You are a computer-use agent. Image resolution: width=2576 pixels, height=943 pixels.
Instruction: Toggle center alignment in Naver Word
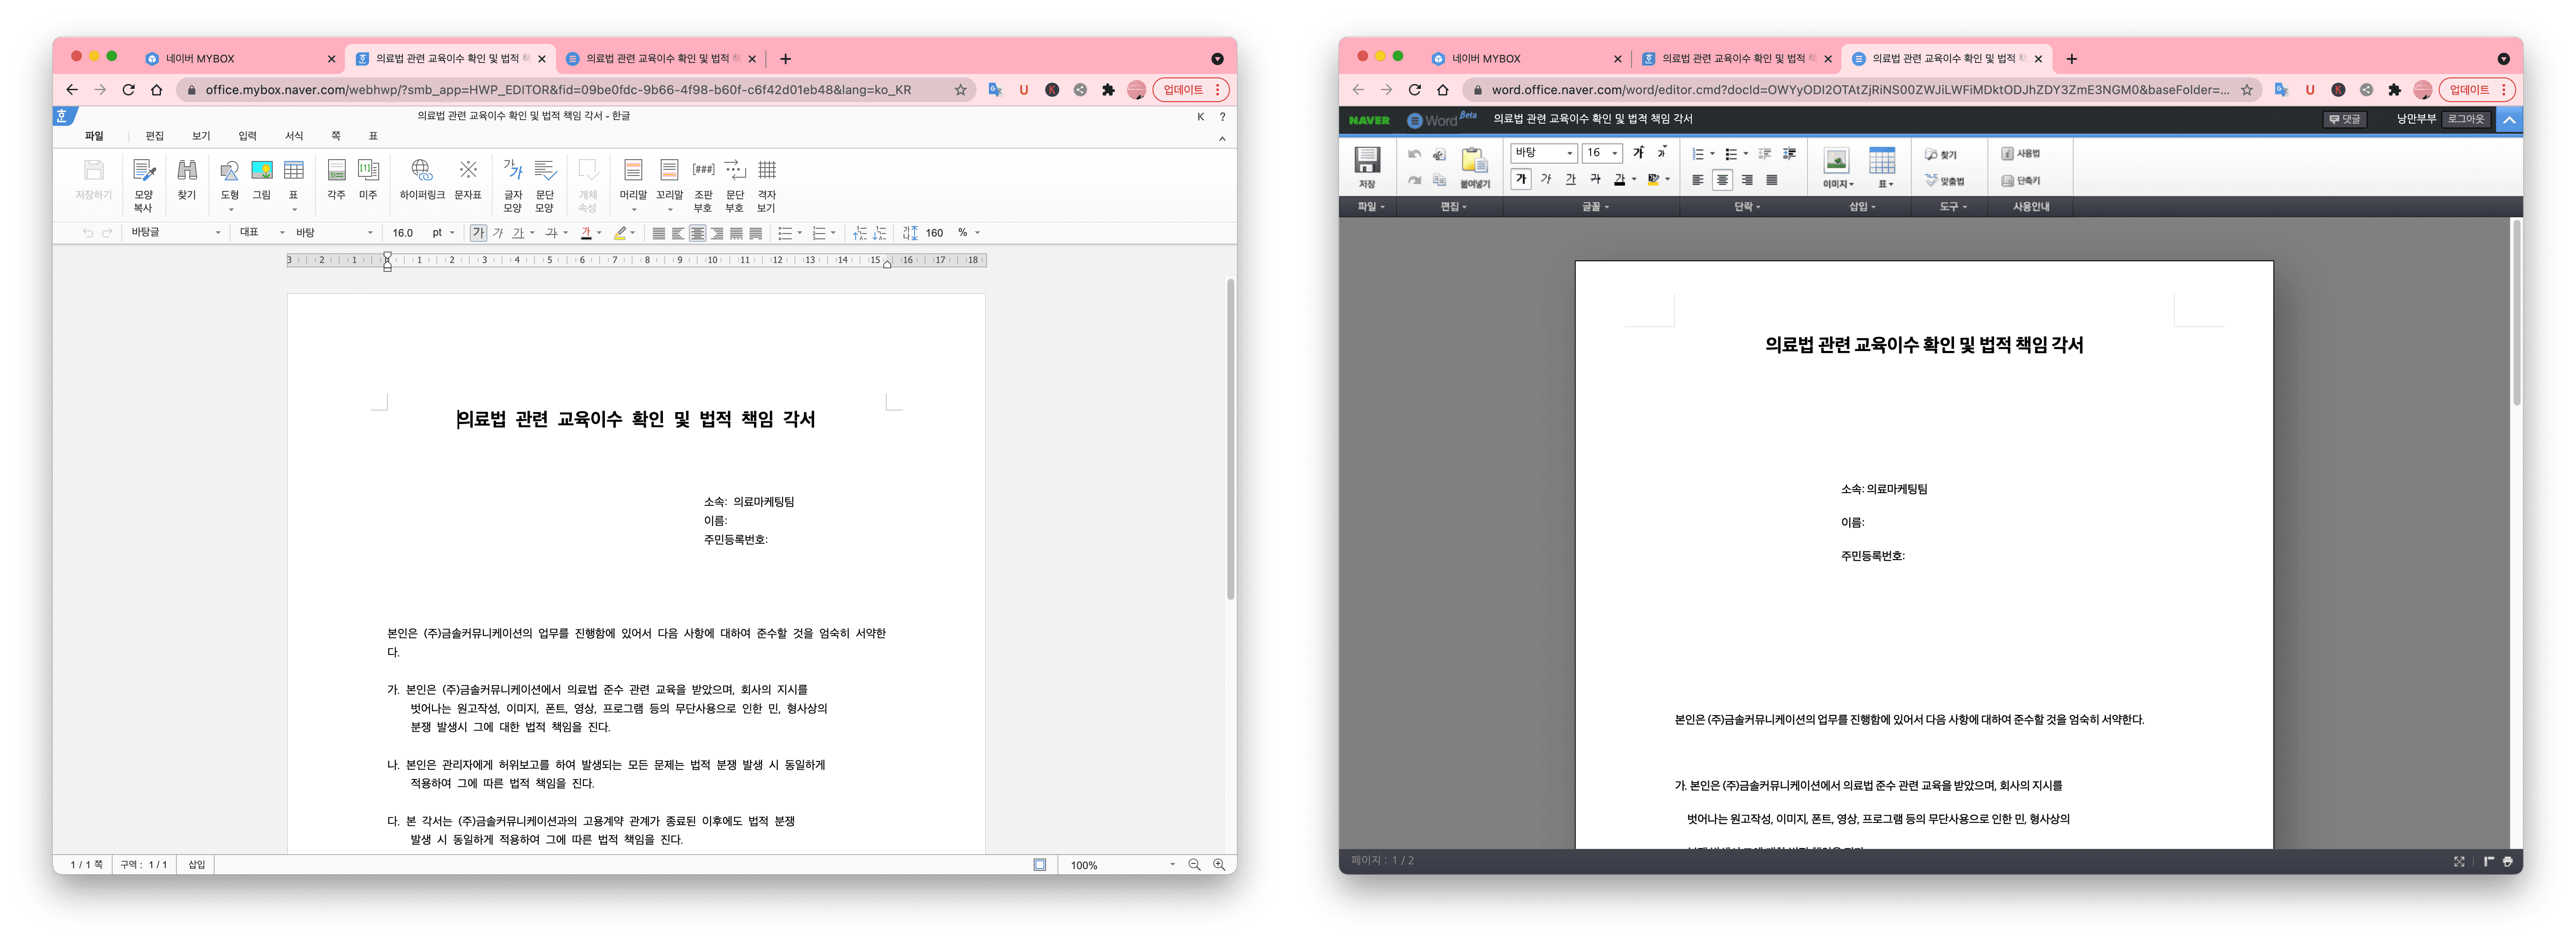pyautogui.click(x=1722, y=180)
